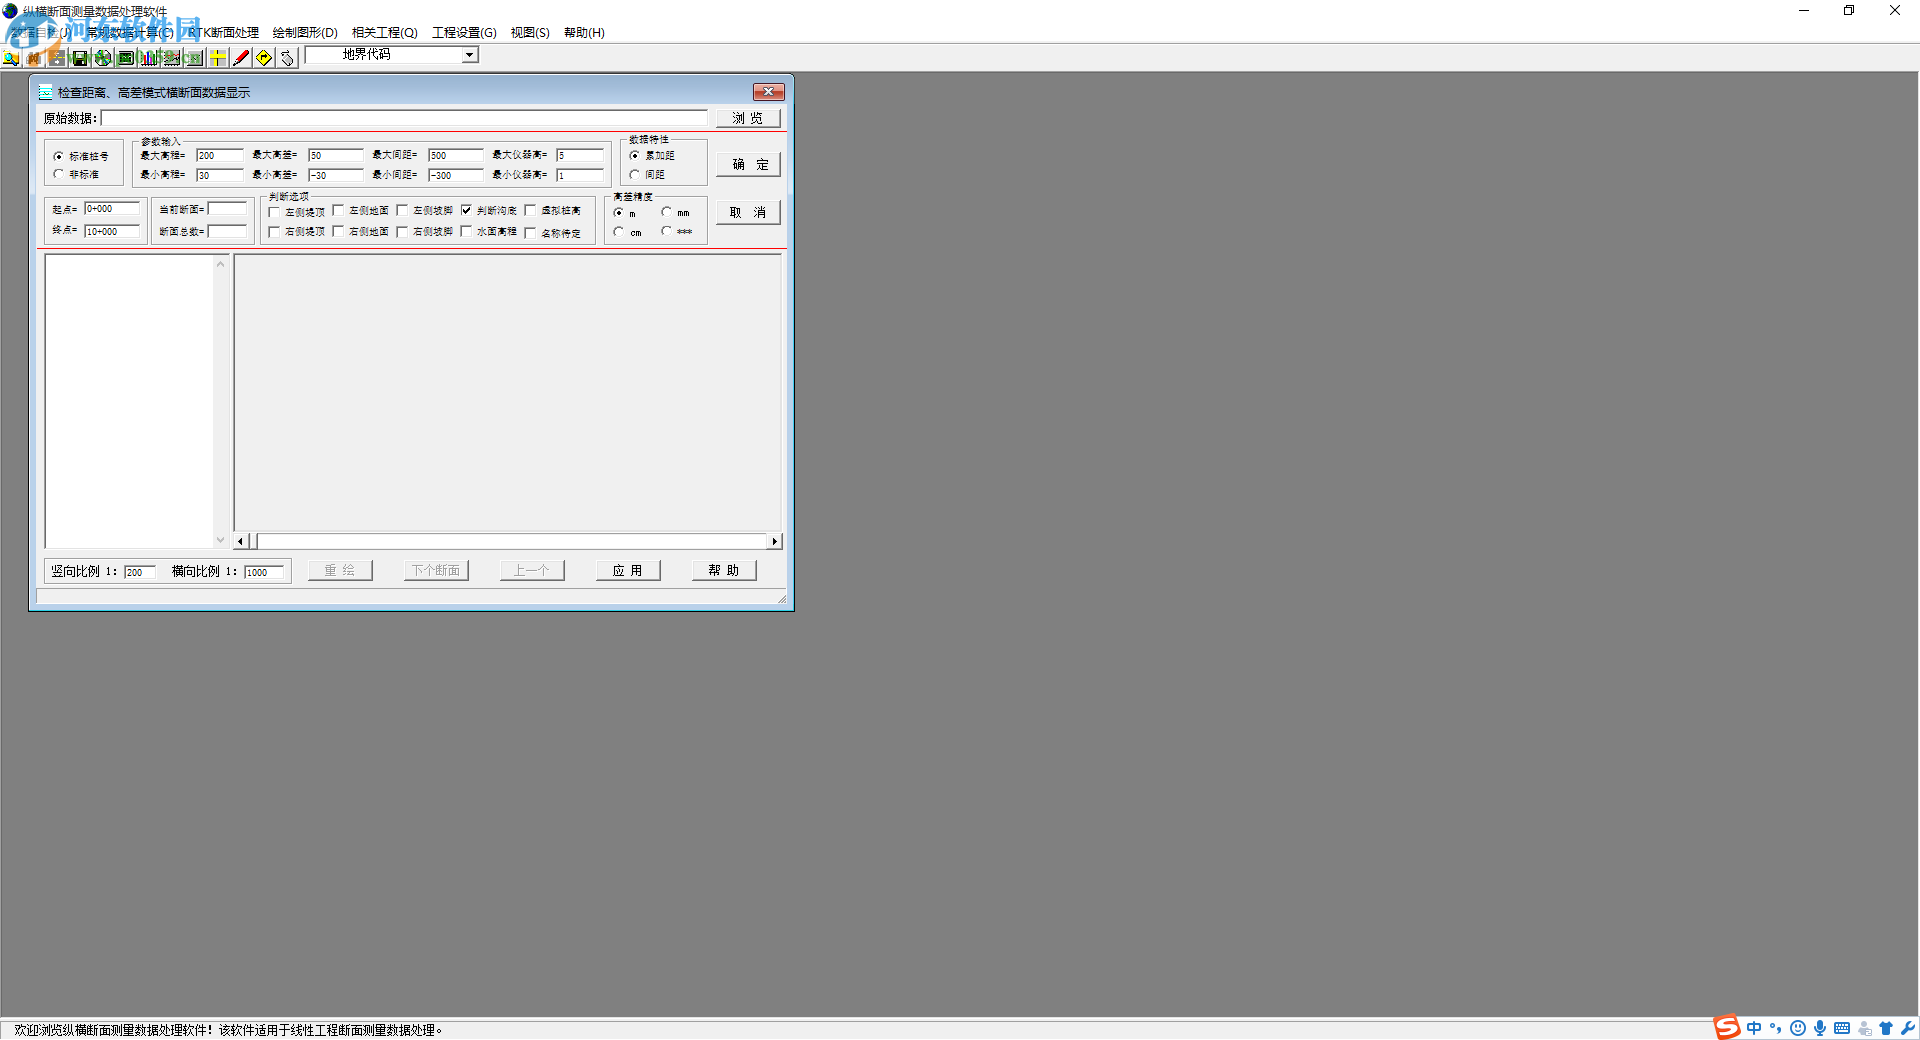Screen dimensions: 1920x1040
Task: Open the 视图(S) menu
Action: 530,33
